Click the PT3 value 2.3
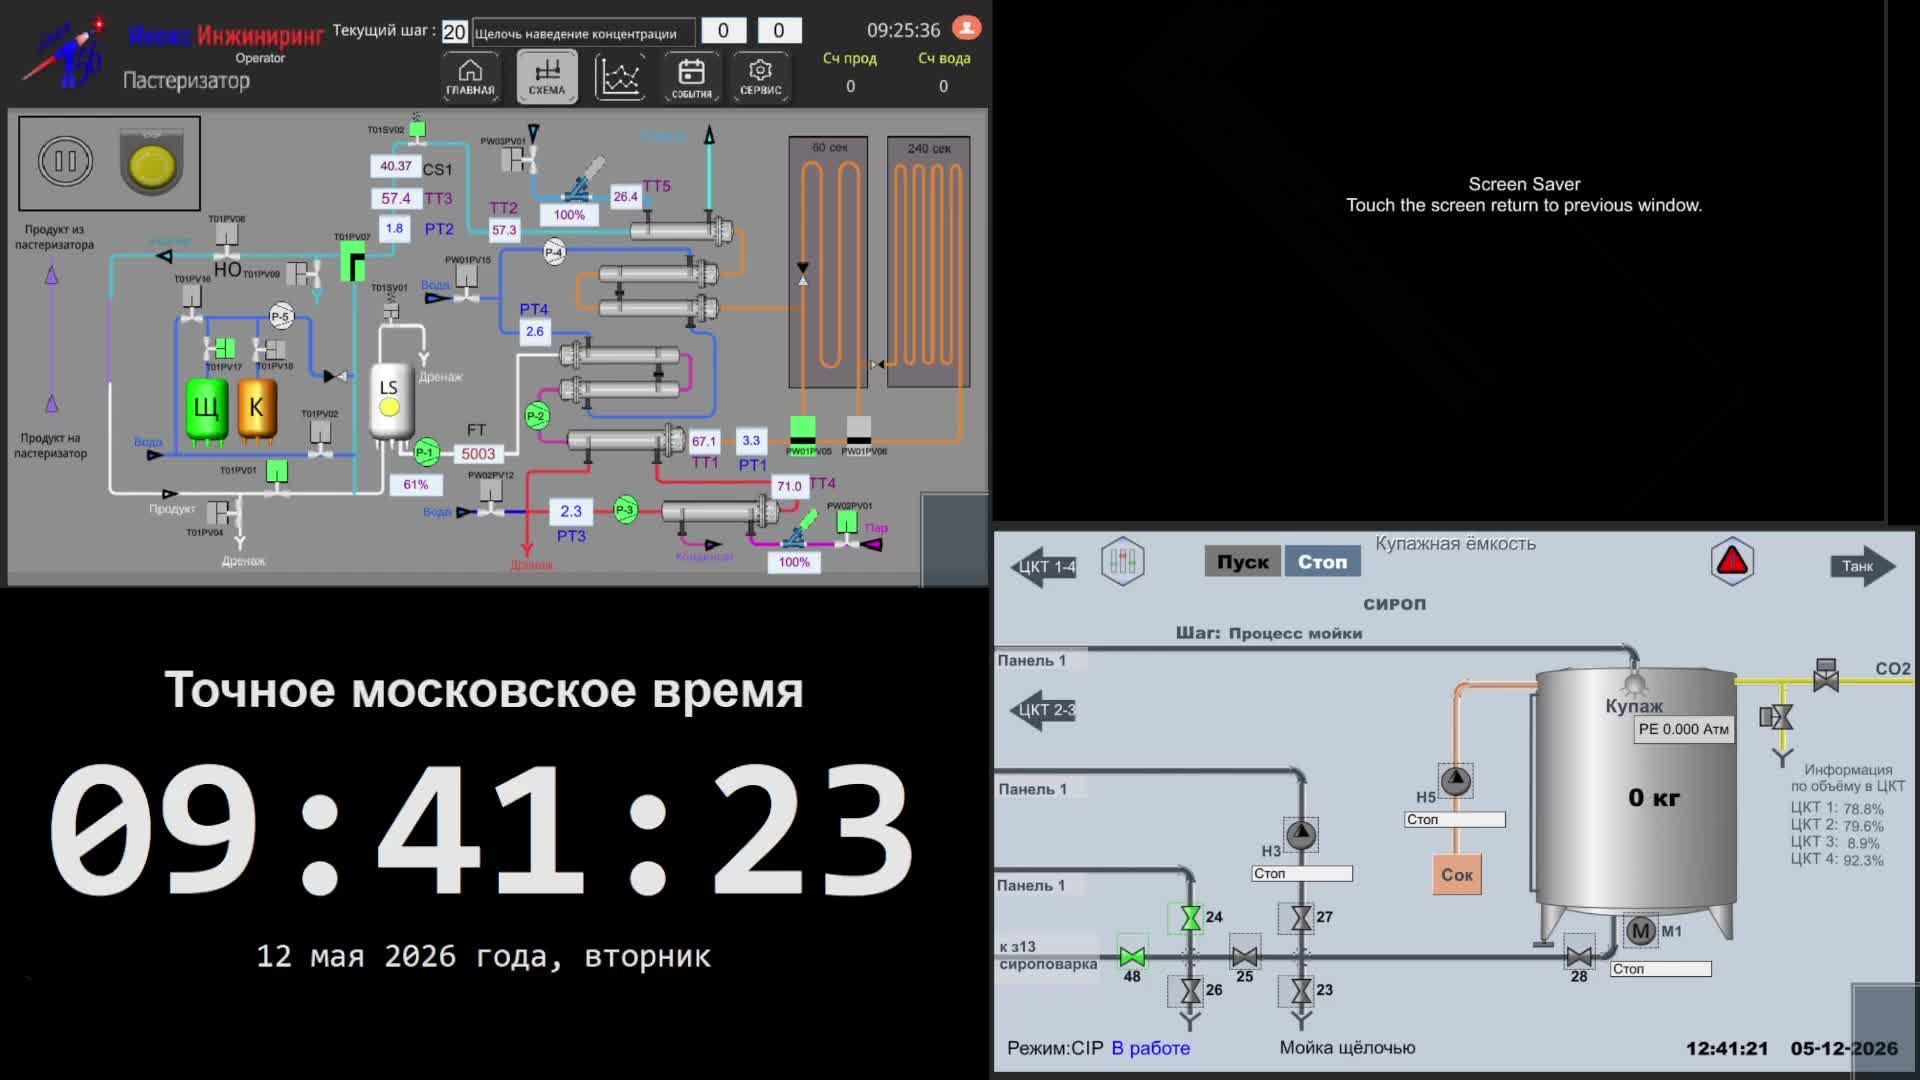 [571, 511]
